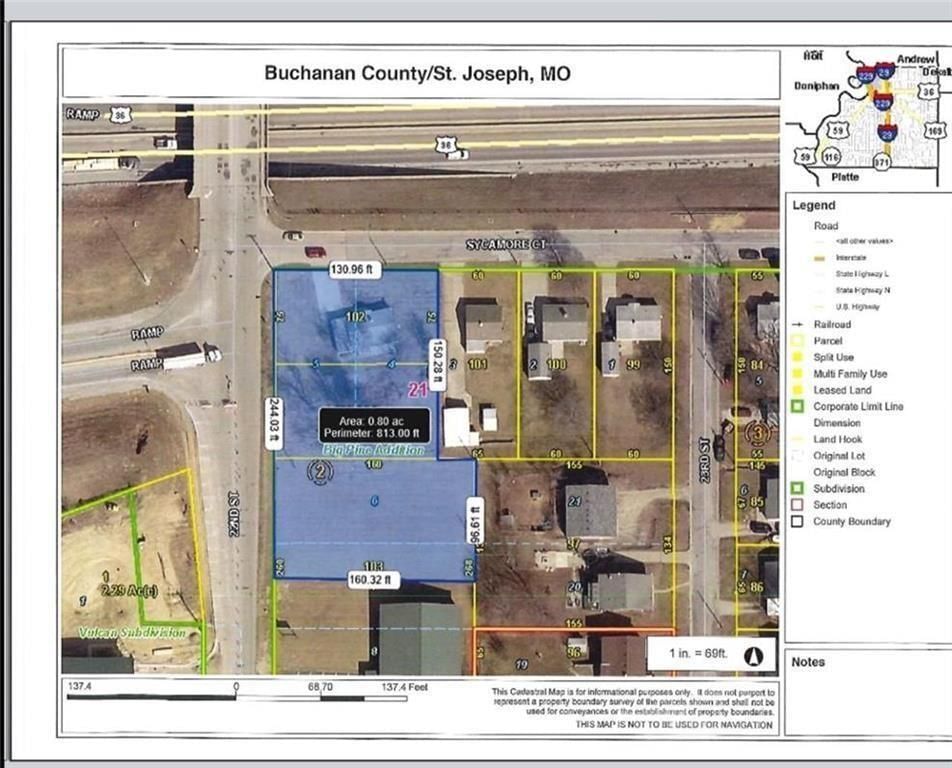Click the 244.03 ft dimension label
The width and height of the screenshot is (952, 768).
274,423
